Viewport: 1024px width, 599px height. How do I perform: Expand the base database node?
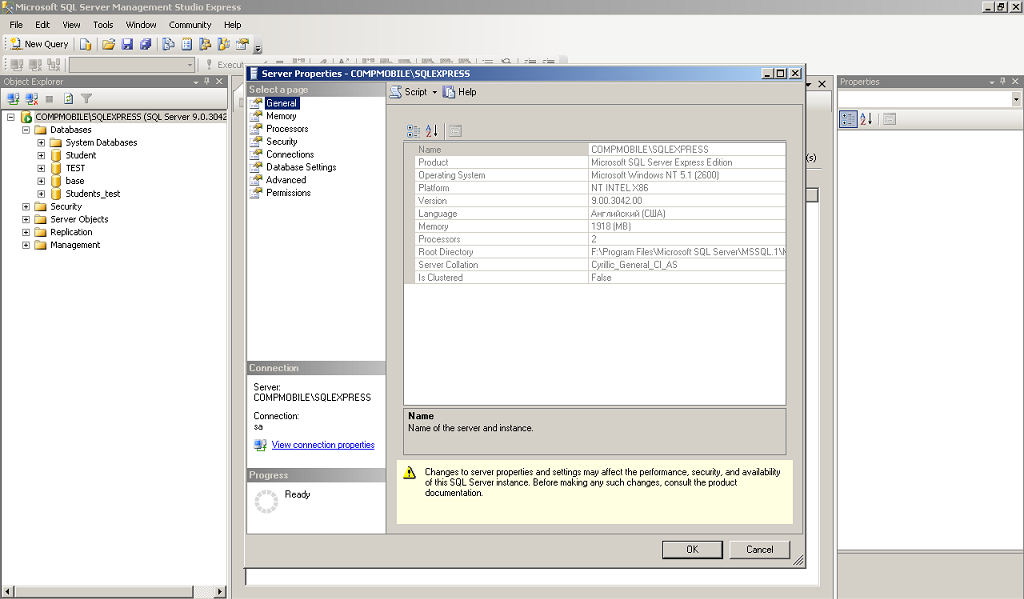point(41,181)
